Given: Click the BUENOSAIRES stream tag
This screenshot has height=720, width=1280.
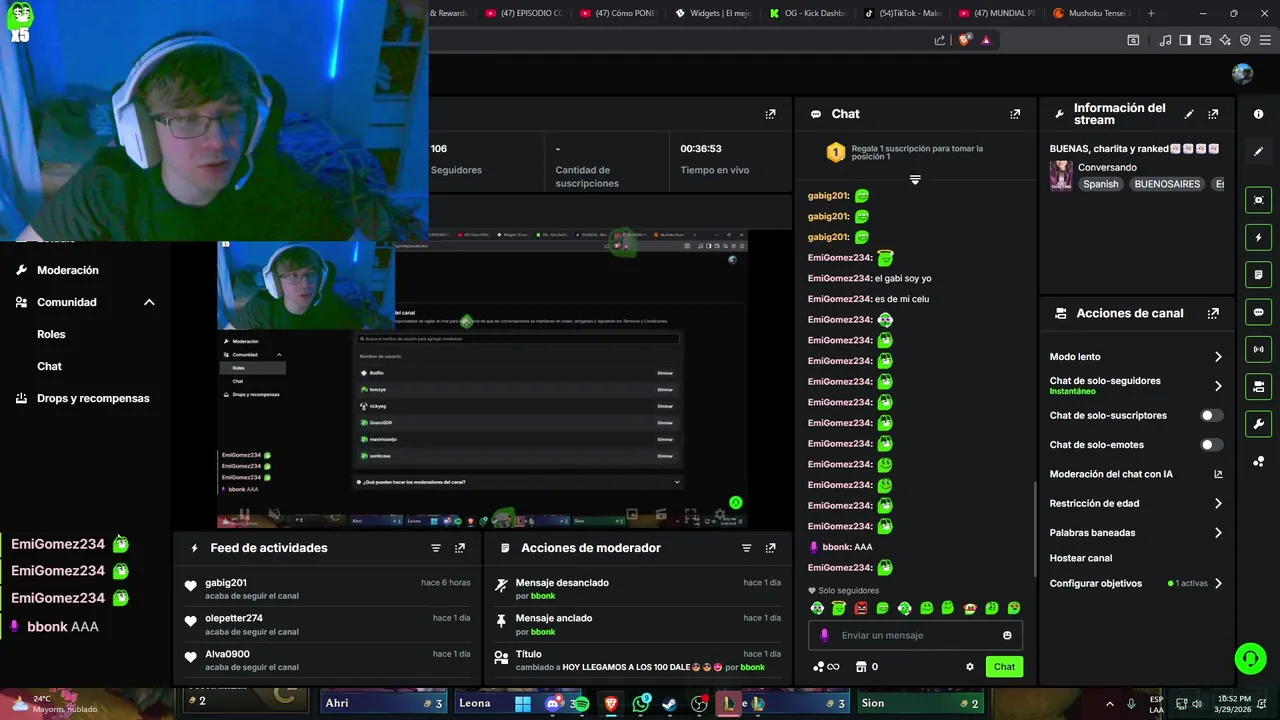Looking at the screenshot, I should pos(1167,184).
